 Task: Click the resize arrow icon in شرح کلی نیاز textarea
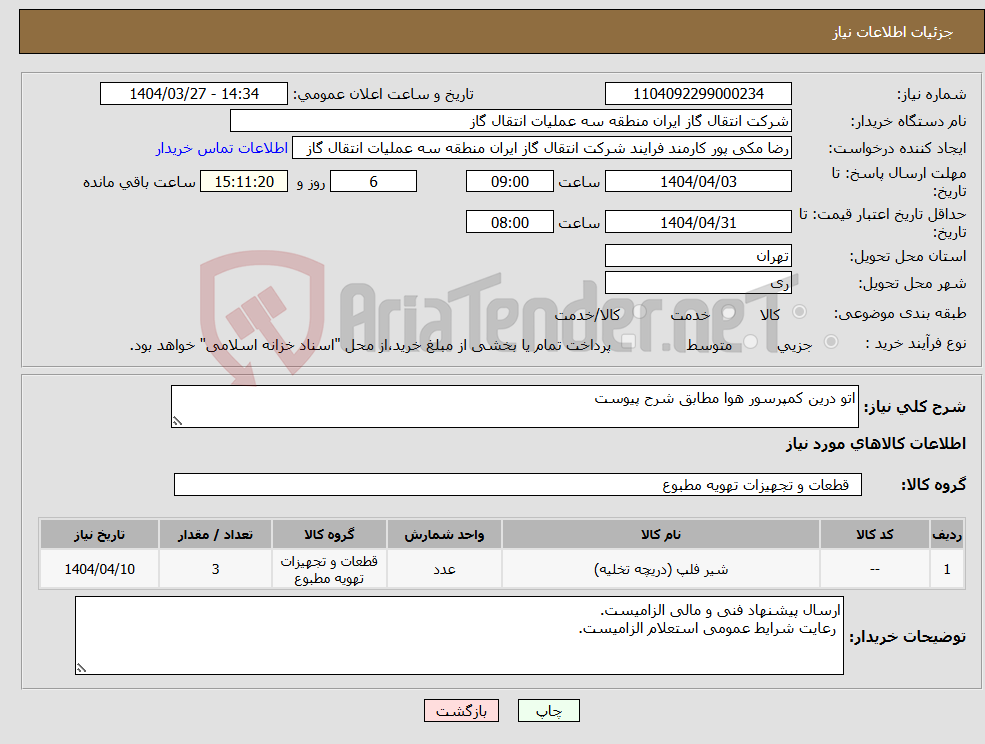pos(180,420)
